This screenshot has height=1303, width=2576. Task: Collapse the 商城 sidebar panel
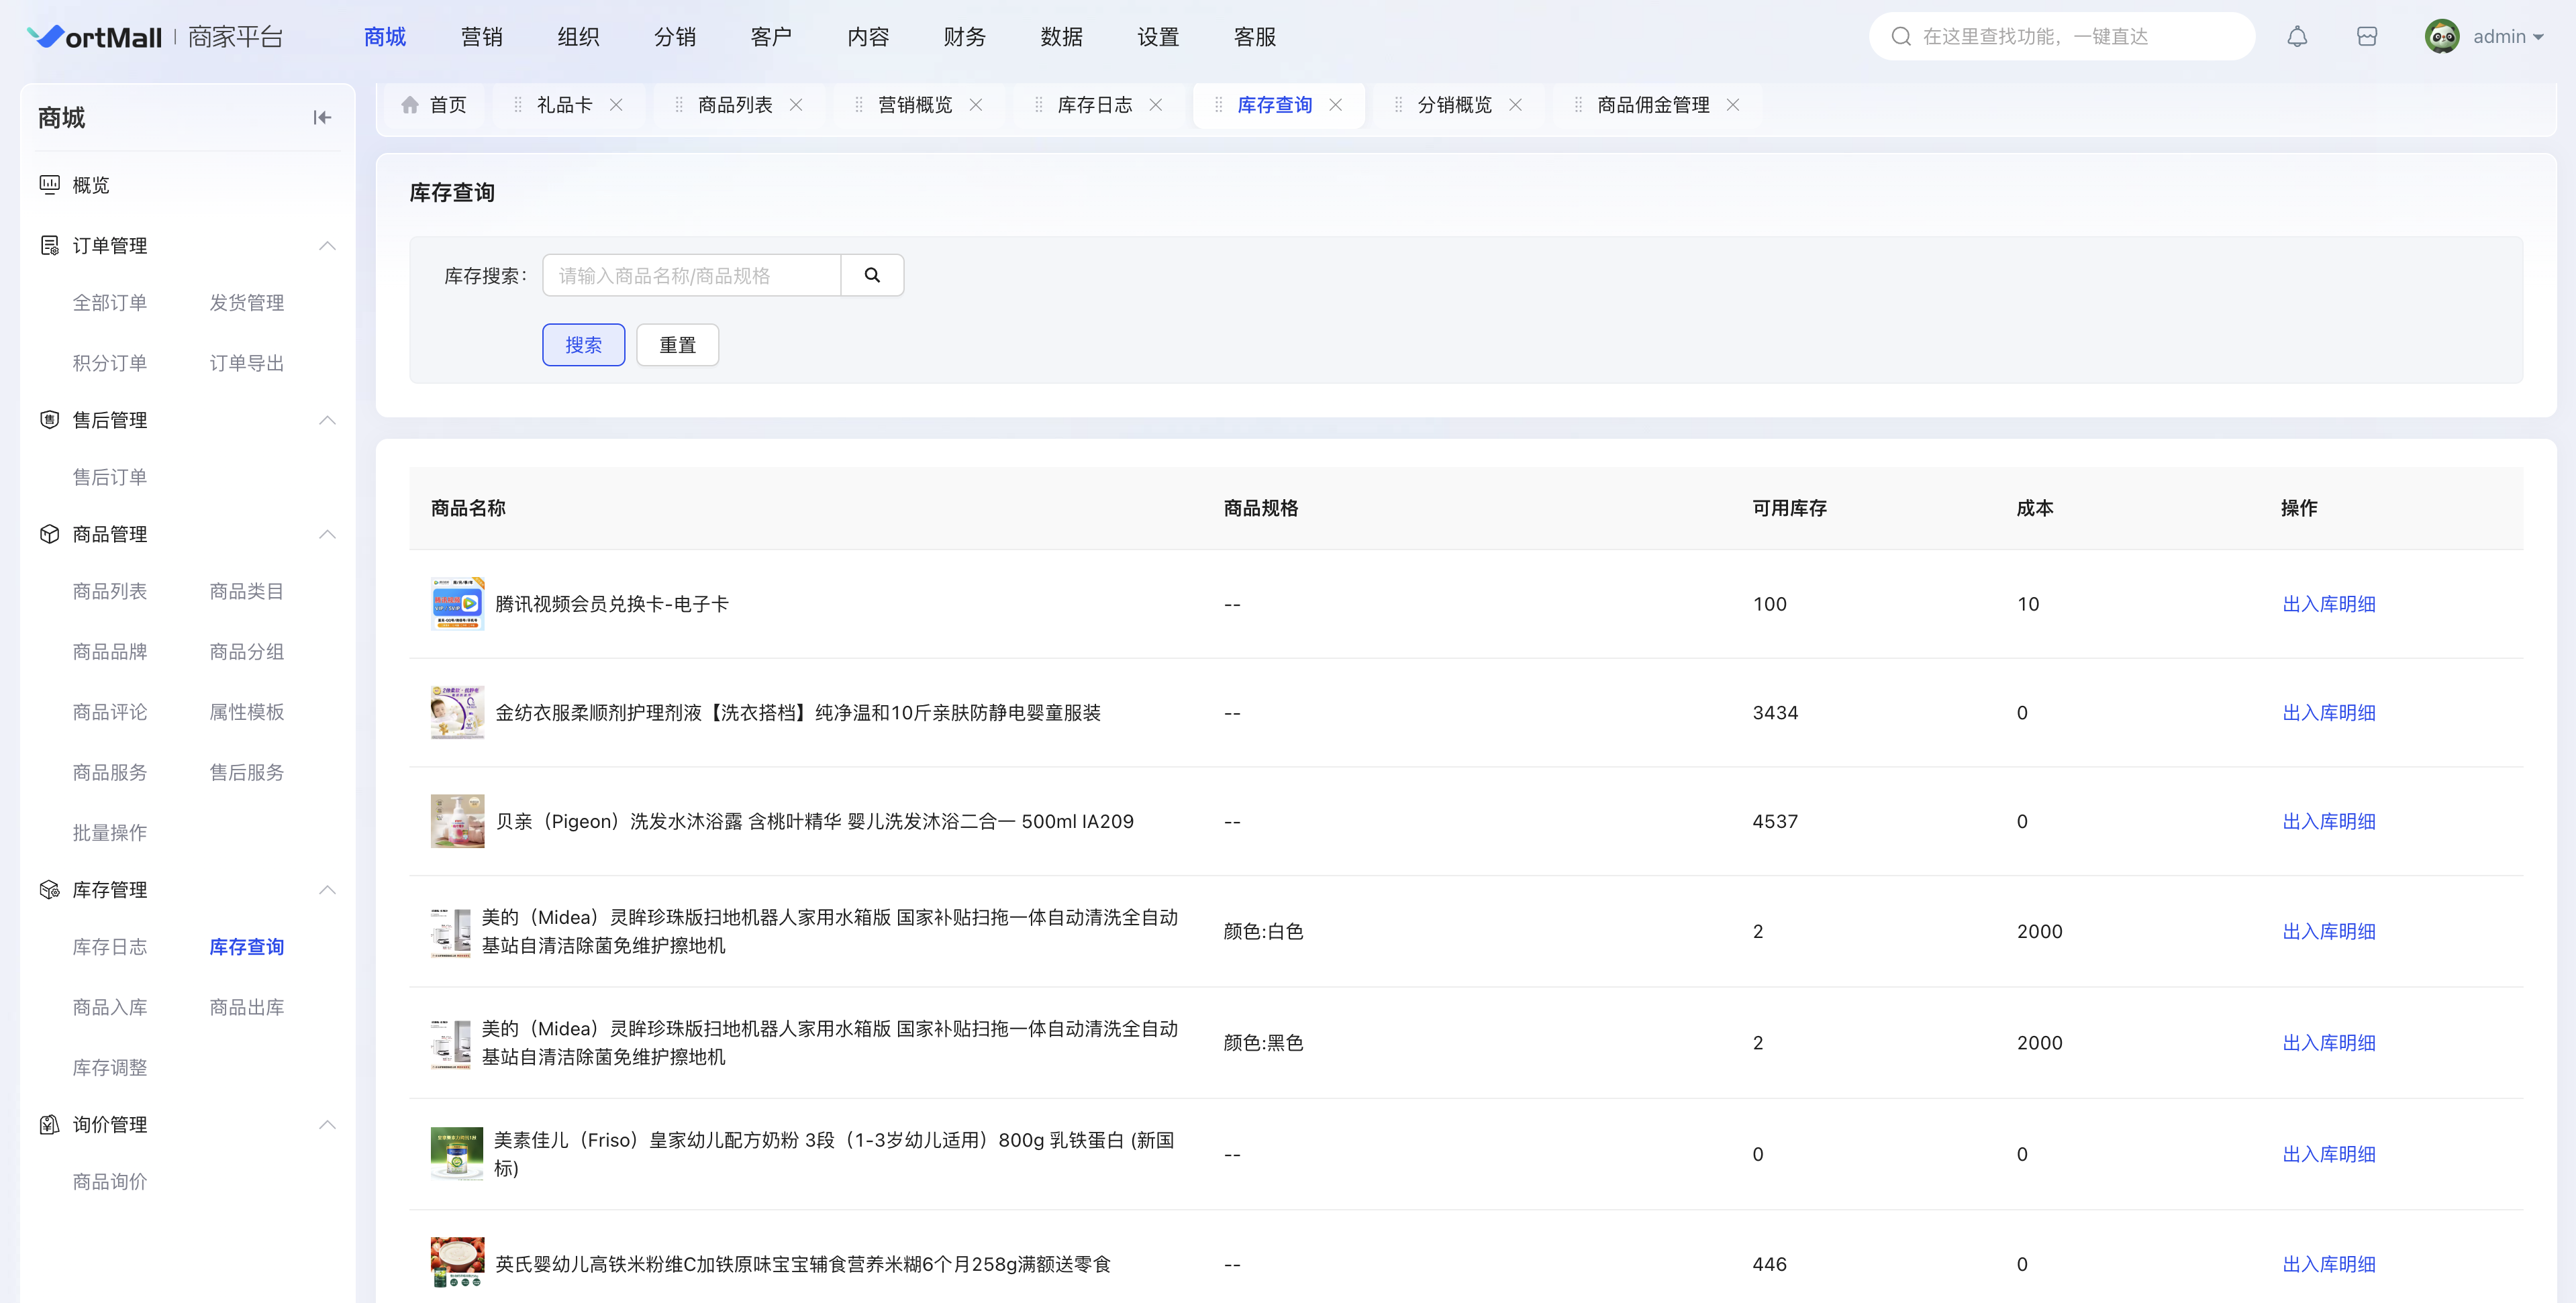click(321, 118)
